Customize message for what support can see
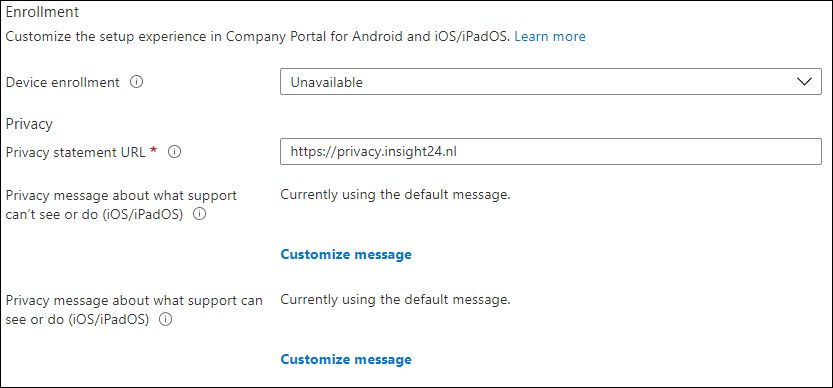This screenshot has height=388, width=833. coord(346,360)
